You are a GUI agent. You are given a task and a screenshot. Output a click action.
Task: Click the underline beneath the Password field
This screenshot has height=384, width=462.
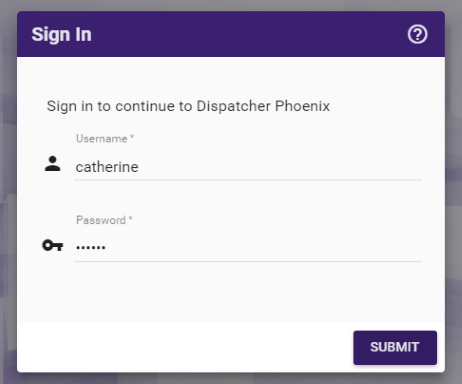pos(248,262)
